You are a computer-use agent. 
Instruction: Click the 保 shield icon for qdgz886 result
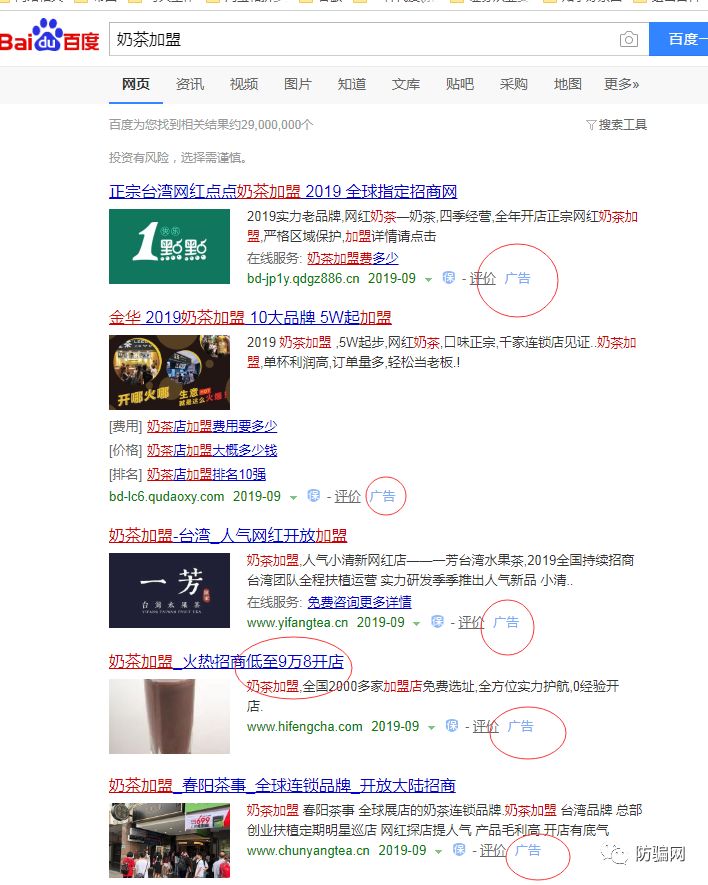[449, 278]
